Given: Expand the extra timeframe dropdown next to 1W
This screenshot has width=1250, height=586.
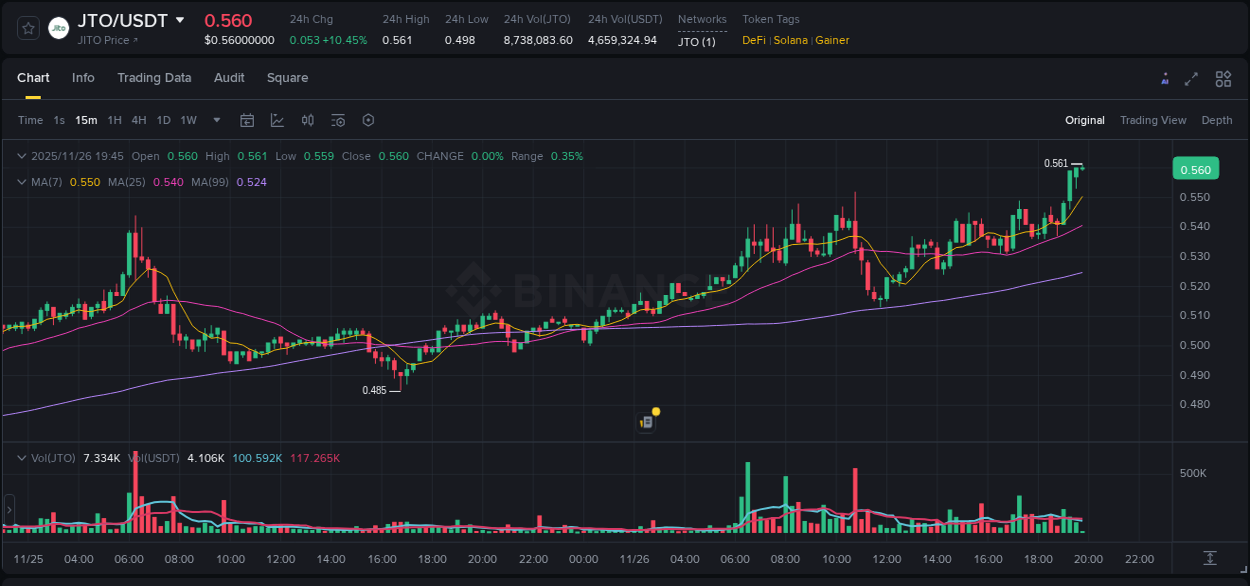Looking at the screenshot, I should (x=215, y=120).
